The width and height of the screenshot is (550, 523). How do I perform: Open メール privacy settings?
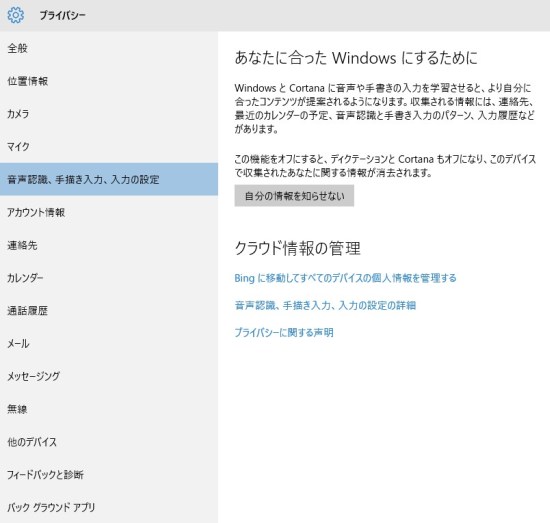(109, 343)
